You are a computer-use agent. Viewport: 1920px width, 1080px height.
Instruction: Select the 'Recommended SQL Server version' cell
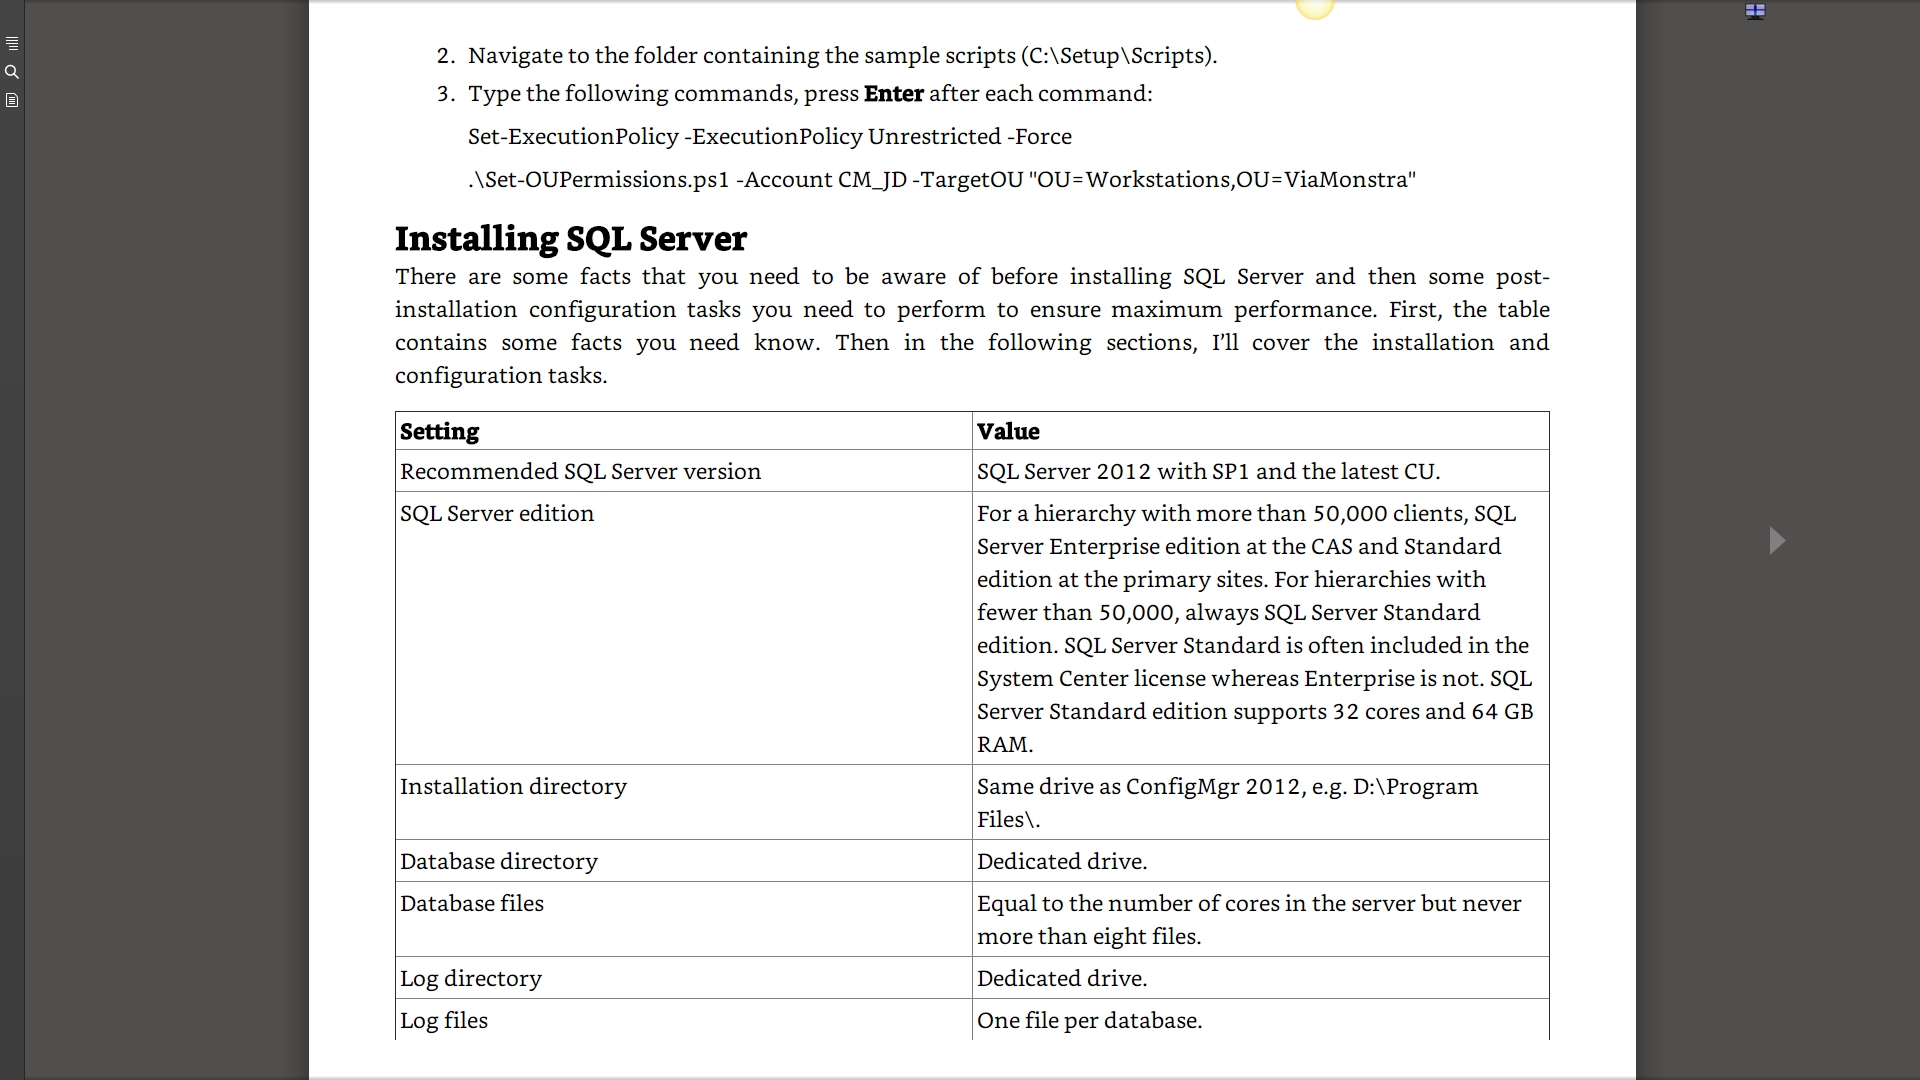tap(580, 472)
